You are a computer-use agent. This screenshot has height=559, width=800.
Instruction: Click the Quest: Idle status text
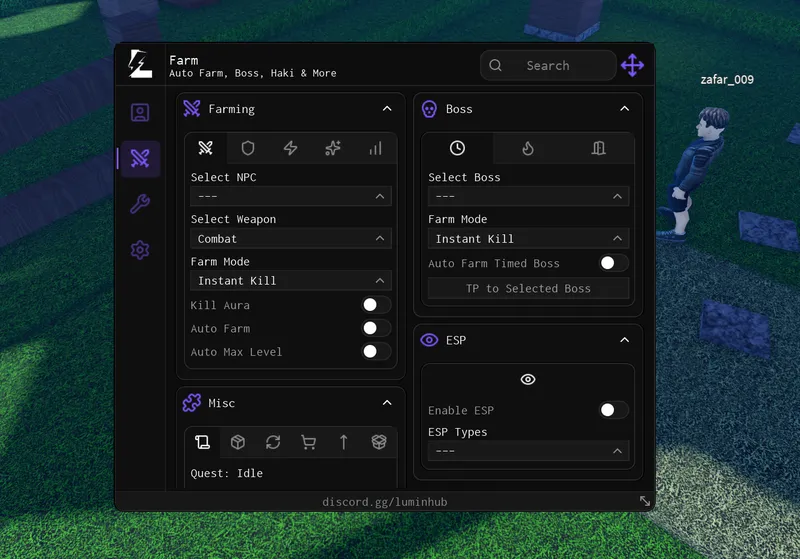point(227,473)
